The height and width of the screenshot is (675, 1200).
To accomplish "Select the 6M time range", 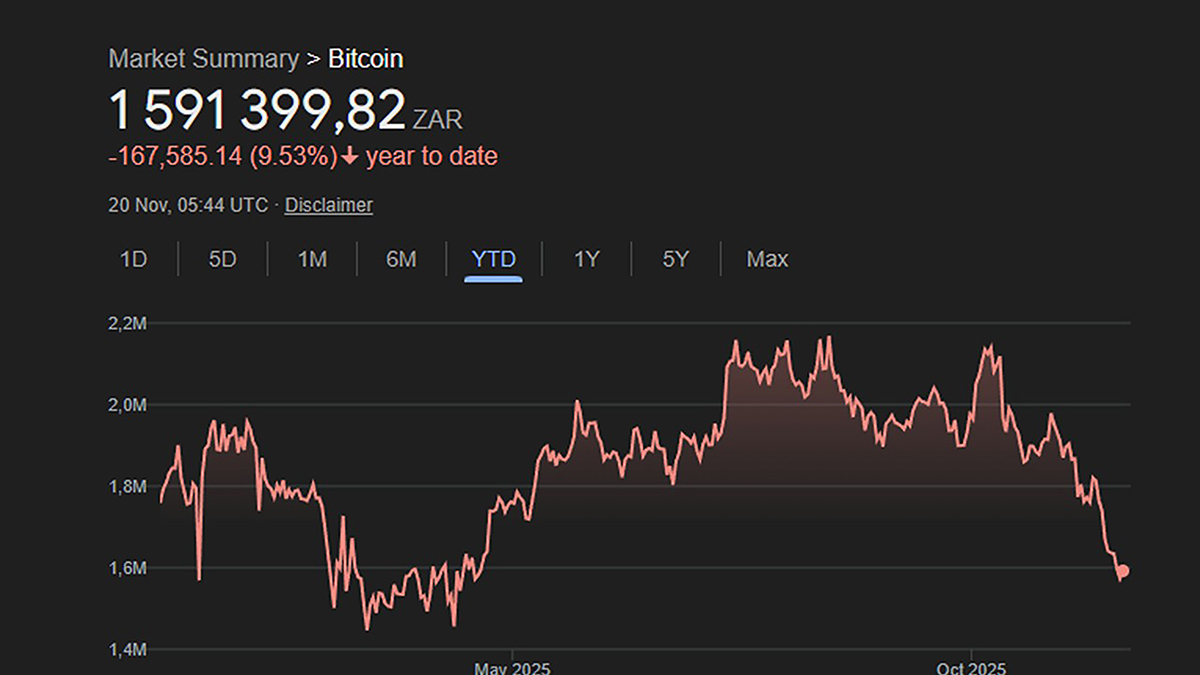I will [400, 259].
